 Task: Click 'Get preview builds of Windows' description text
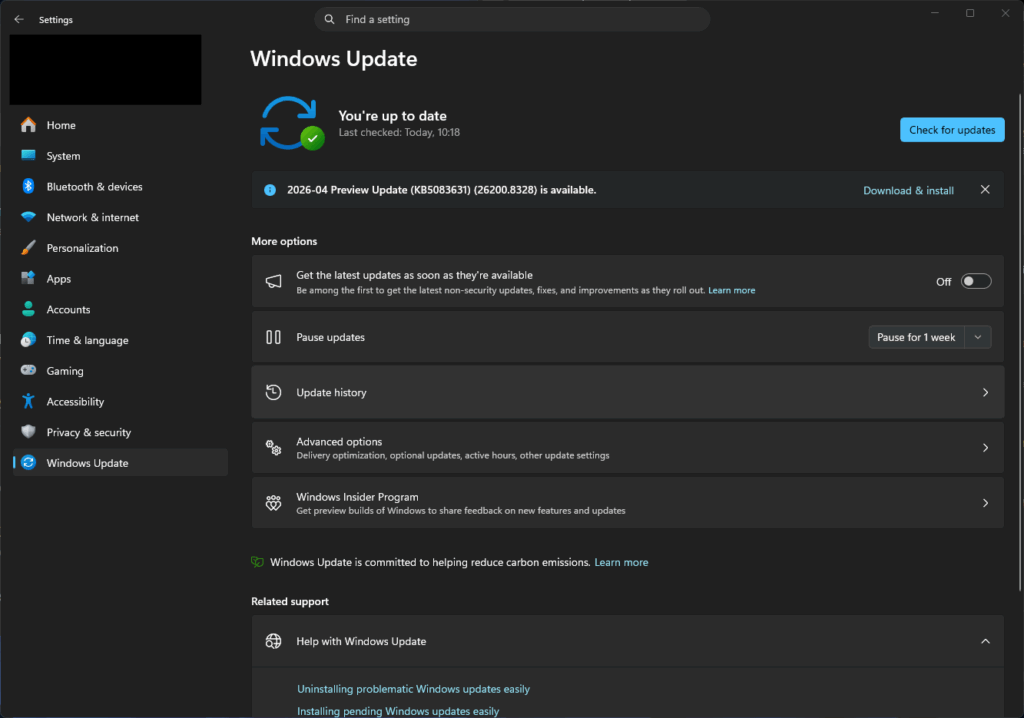click(x=460, y=511)
